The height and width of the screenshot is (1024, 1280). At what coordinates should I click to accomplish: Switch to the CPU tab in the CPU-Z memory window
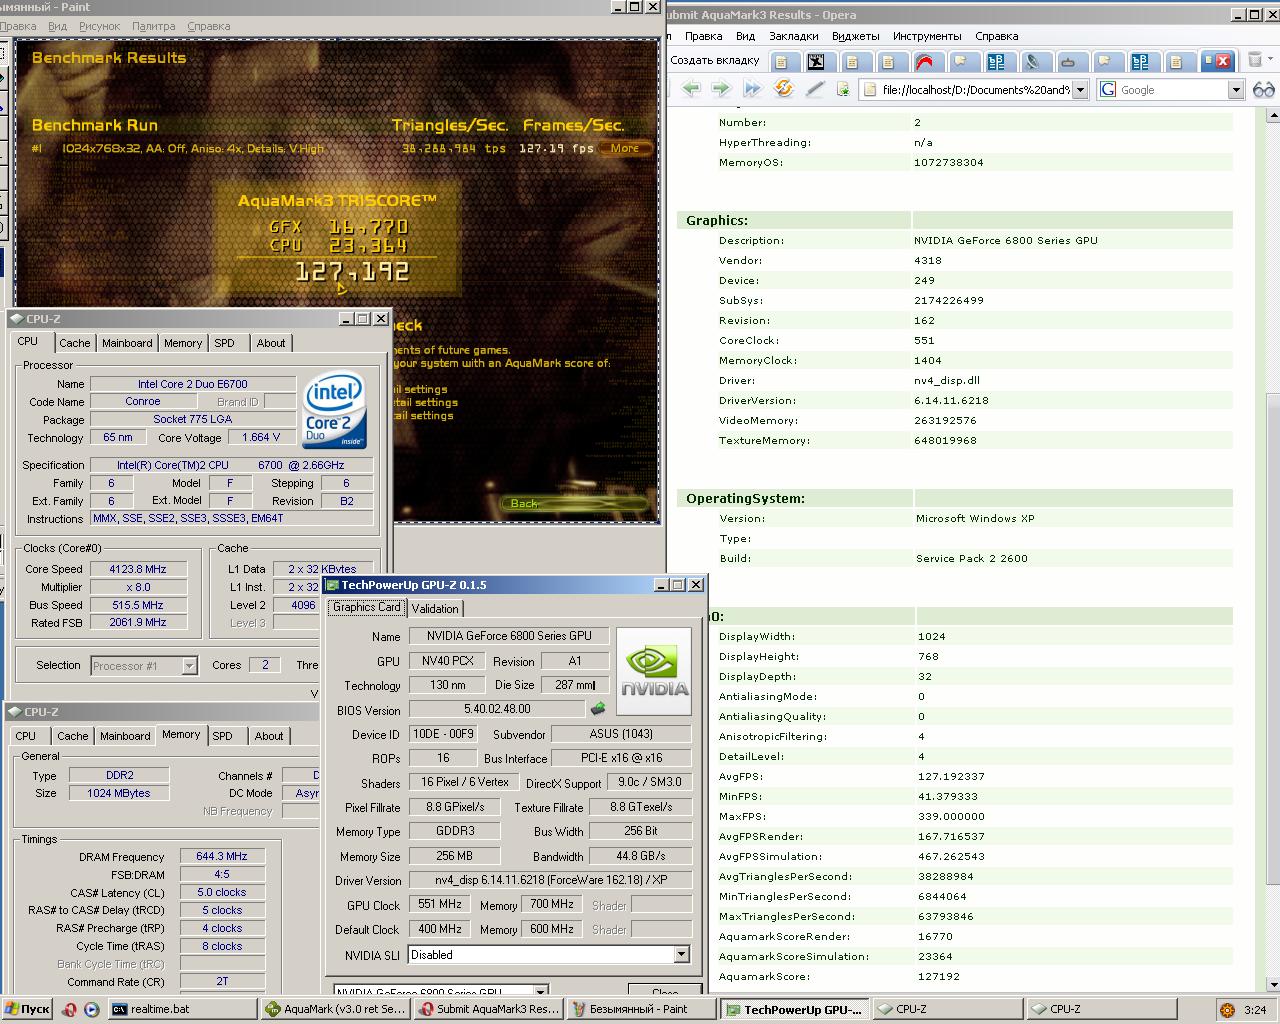(x=26, y=735)
